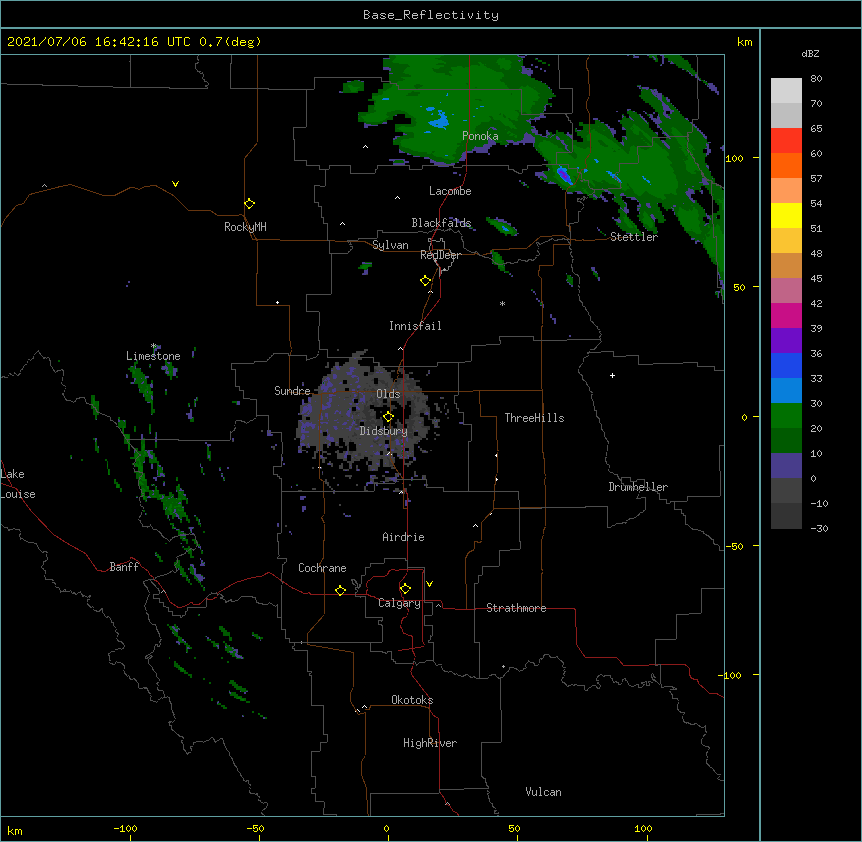The image size is (862, 842).
Task: Select the magenta 39–42 dBZ legend swatch
Action: click(786, 315)
